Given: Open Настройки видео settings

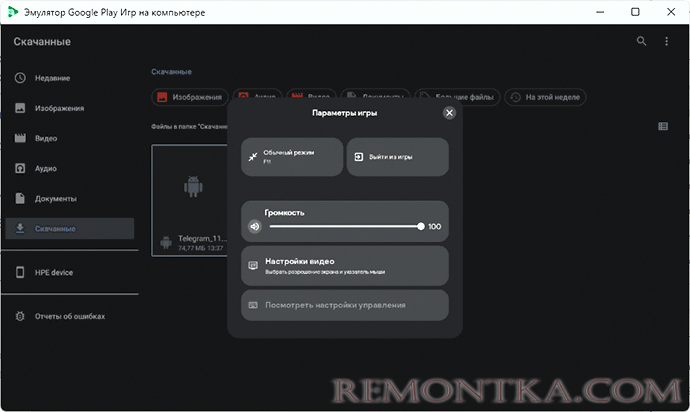Looking at the screenshot, I should pos(345,266).
